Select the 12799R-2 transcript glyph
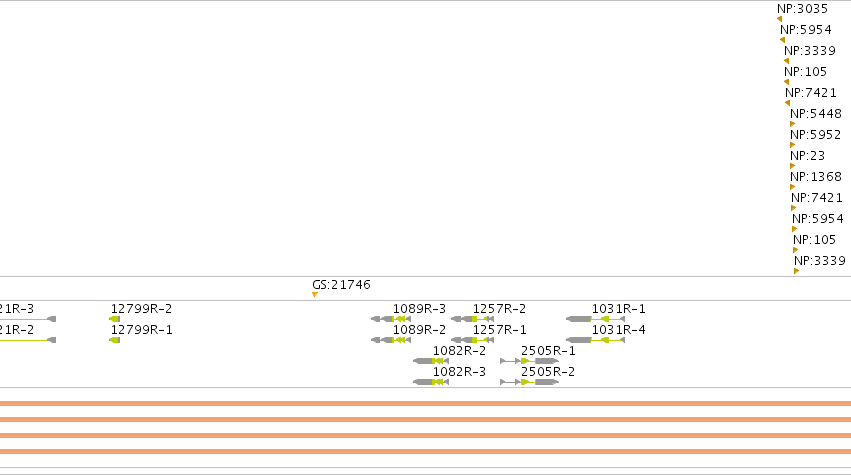Image resolution: width=851 pixels, height=475 pixels. 115,319
